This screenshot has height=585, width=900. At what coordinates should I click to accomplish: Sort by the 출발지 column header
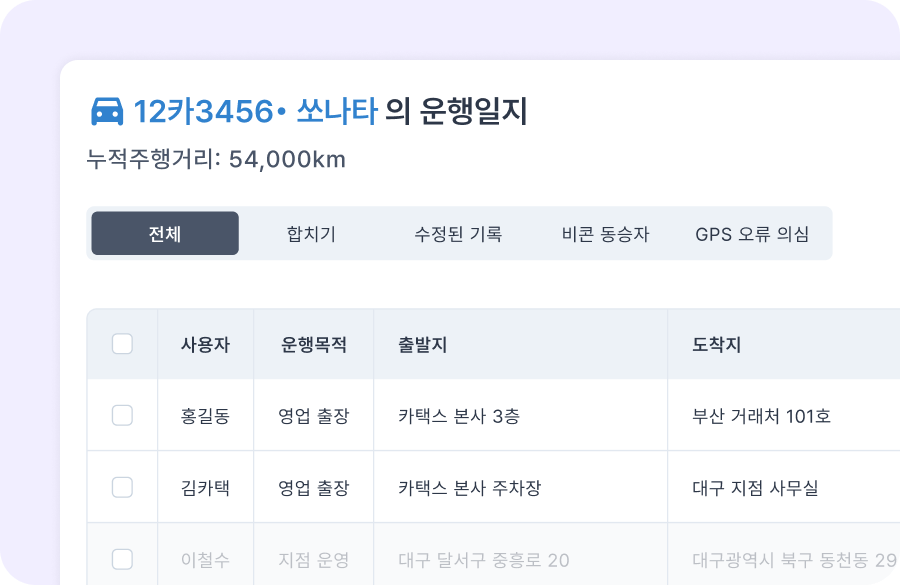pos(422,345)
